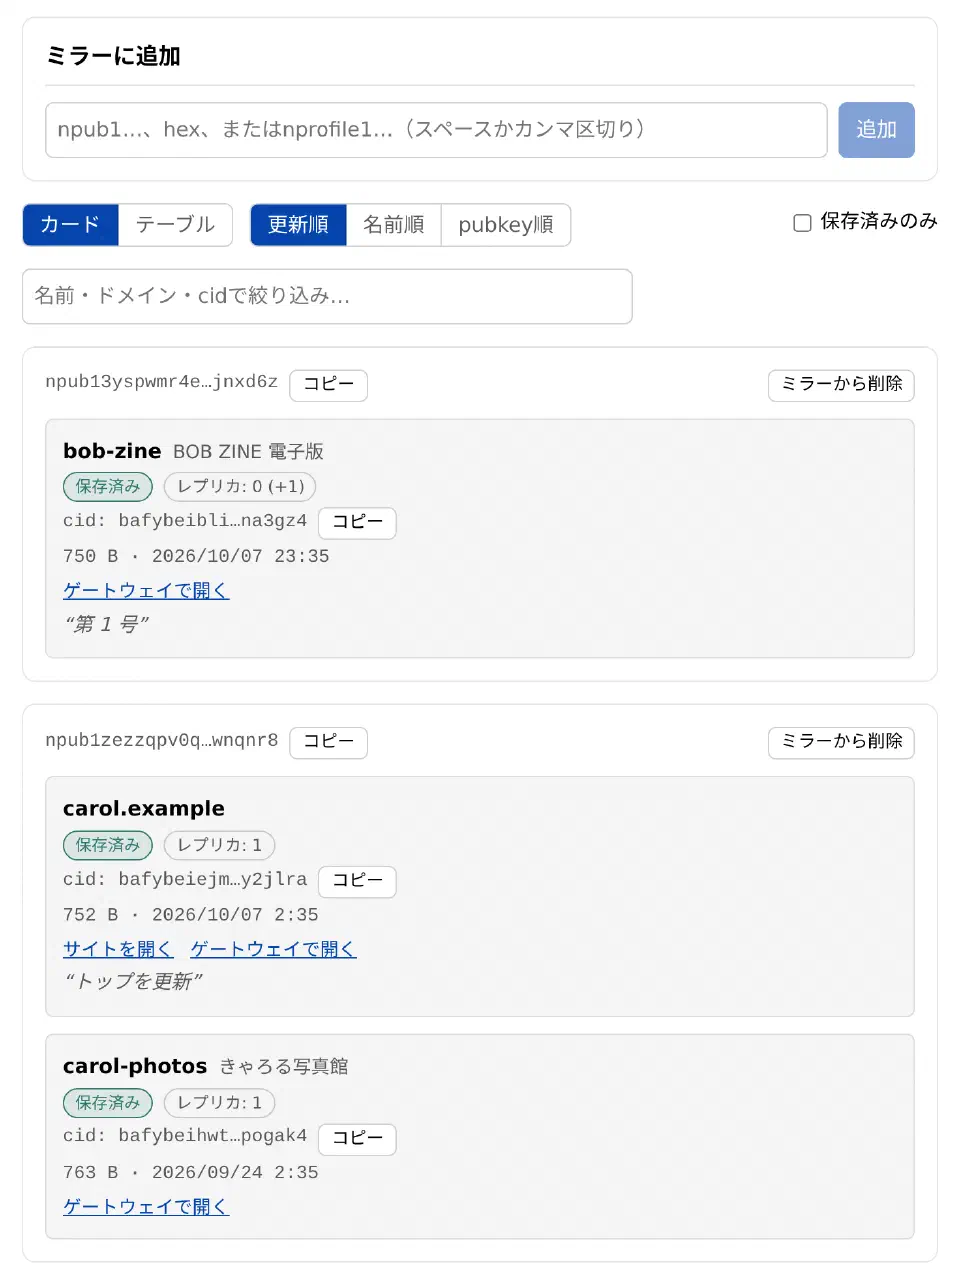The width and height of the screenshot is (960, 1279).
Task: Click the BOB ZINE 電子版 subtitle
Action: click(248, 452)
